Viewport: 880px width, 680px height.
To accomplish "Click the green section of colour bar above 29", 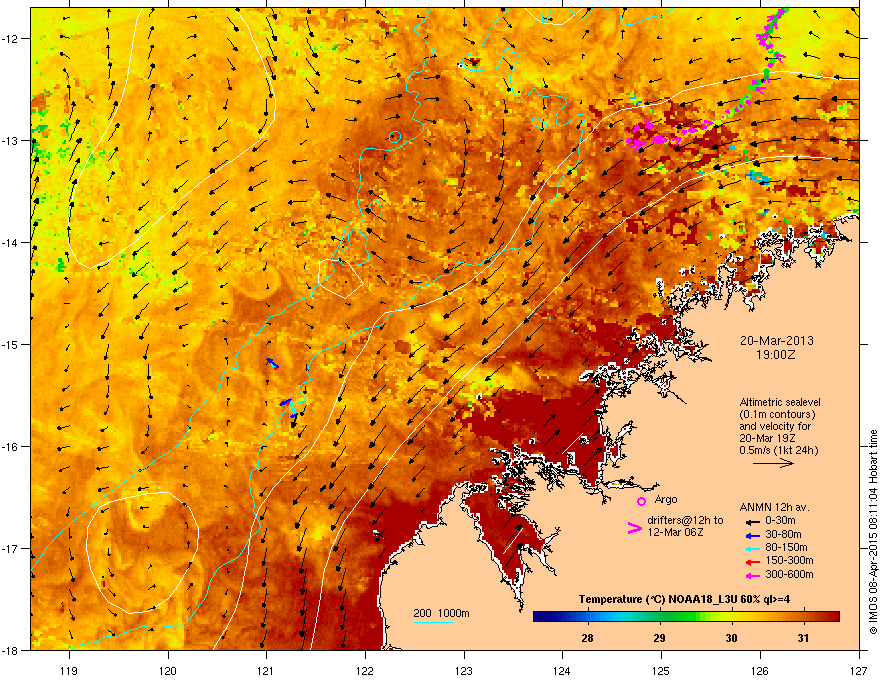I will click(x=662, y=617).
